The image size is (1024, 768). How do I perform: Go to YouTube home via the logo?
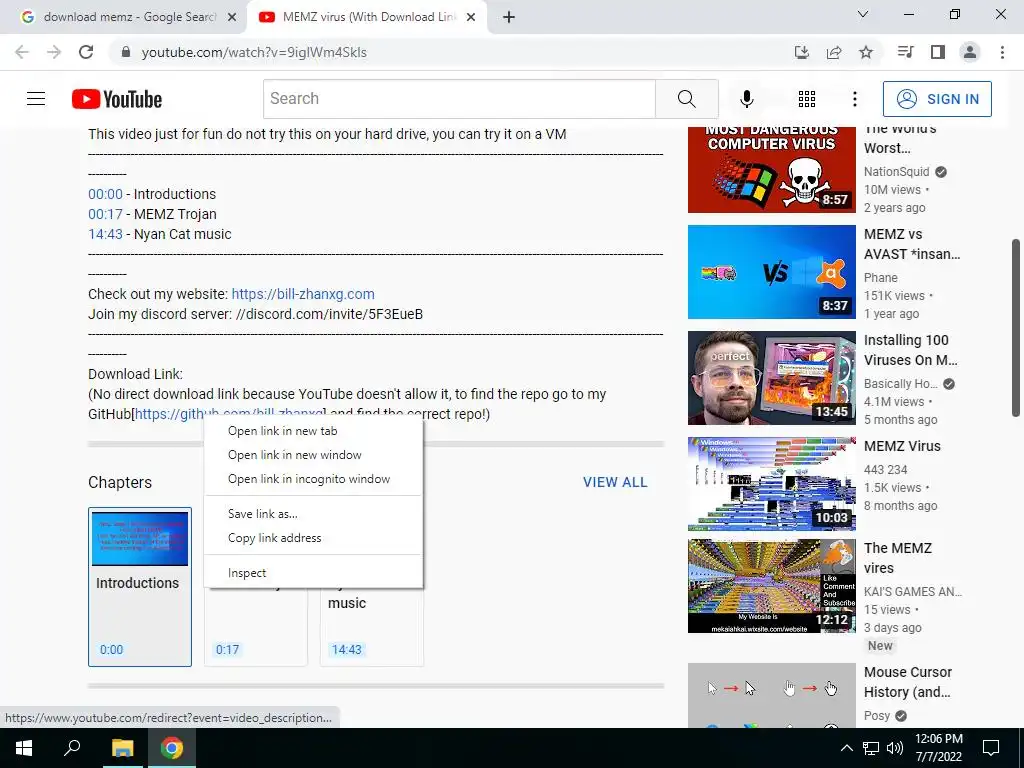pyautogui.click(x=117, y=99)
